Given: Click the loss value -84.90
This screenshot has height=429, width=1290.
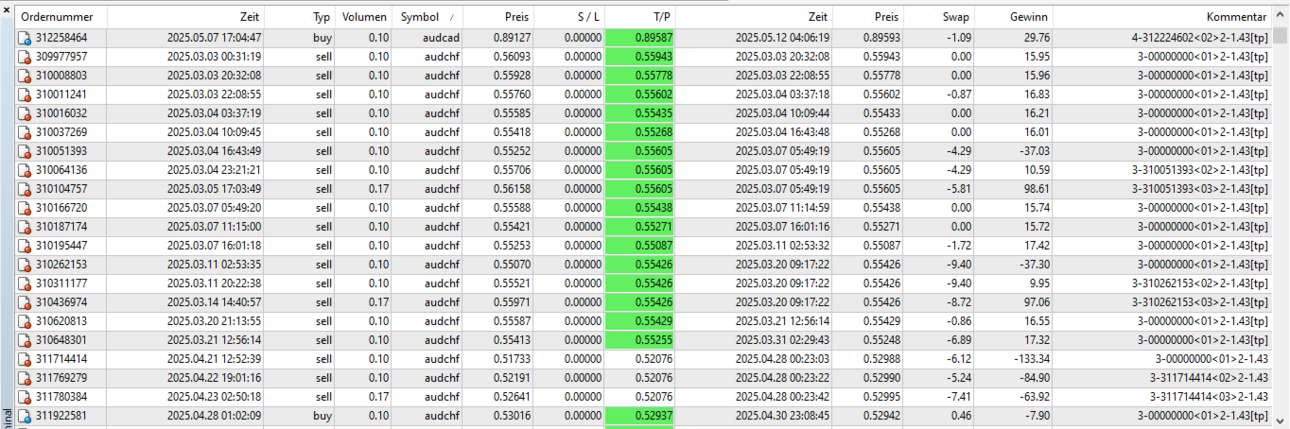Looking at the screenshot, I should pos(1034,378).
